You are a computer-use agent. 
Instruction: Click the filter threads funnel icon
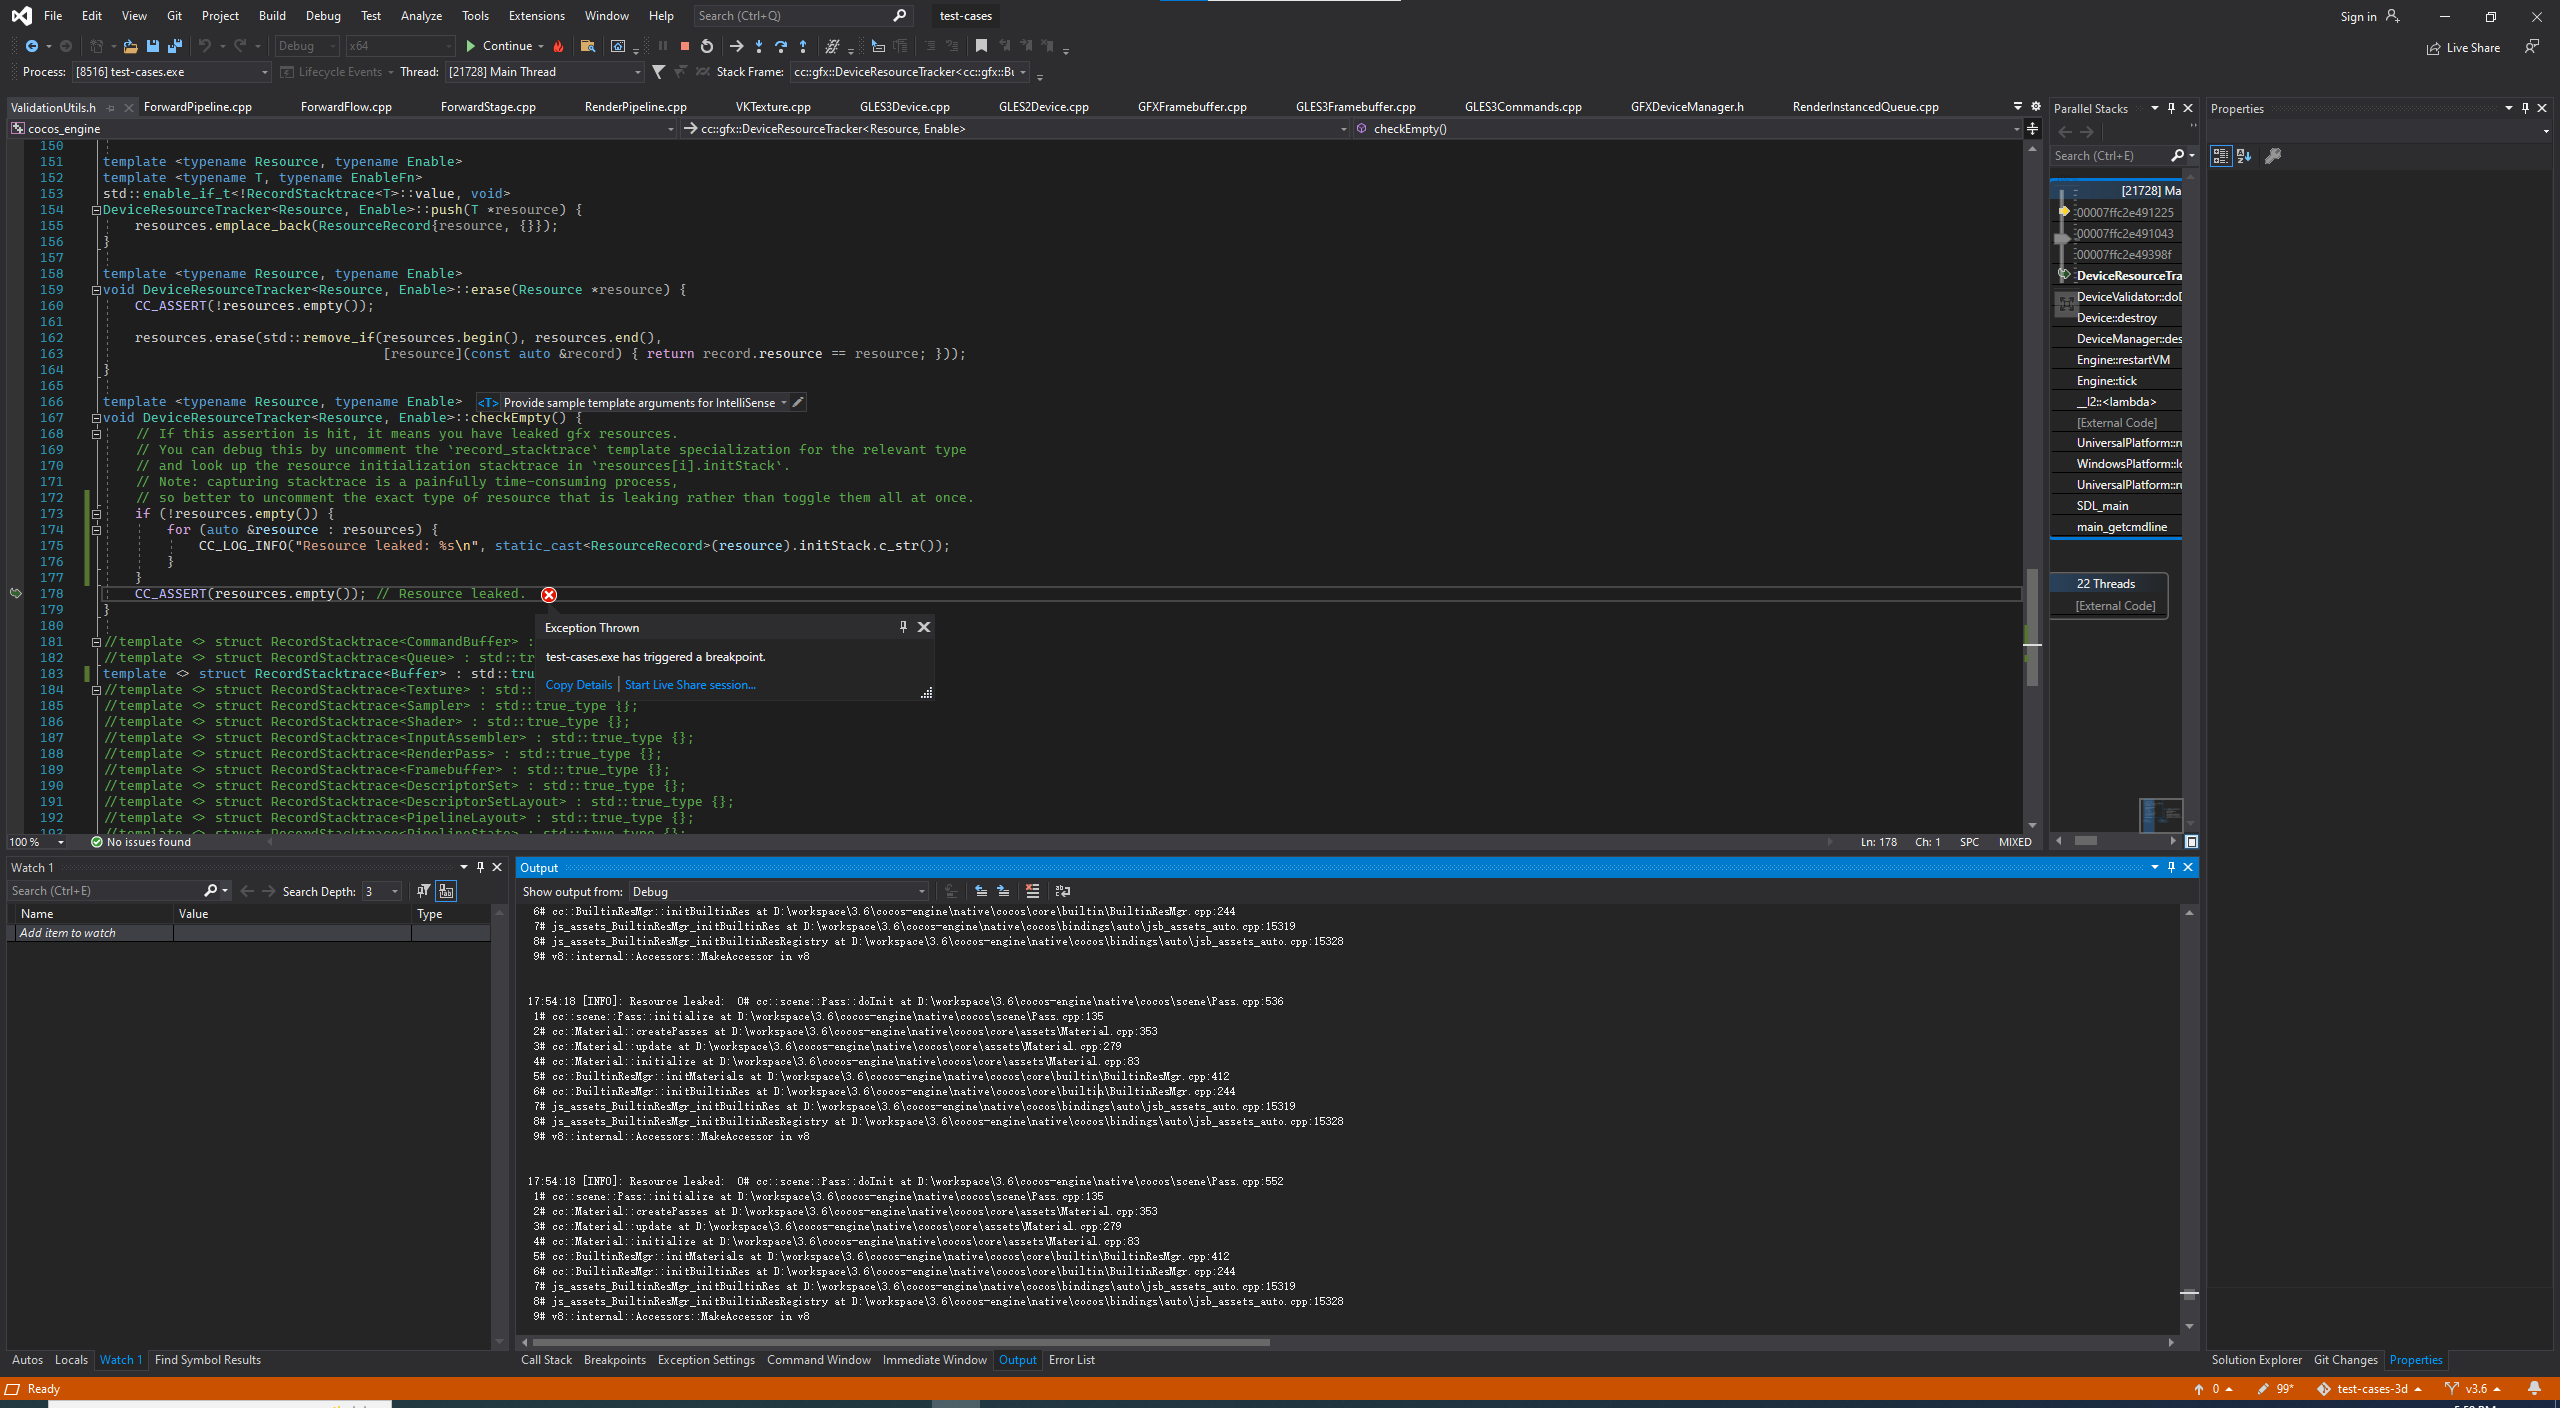(x=658, y=72)
